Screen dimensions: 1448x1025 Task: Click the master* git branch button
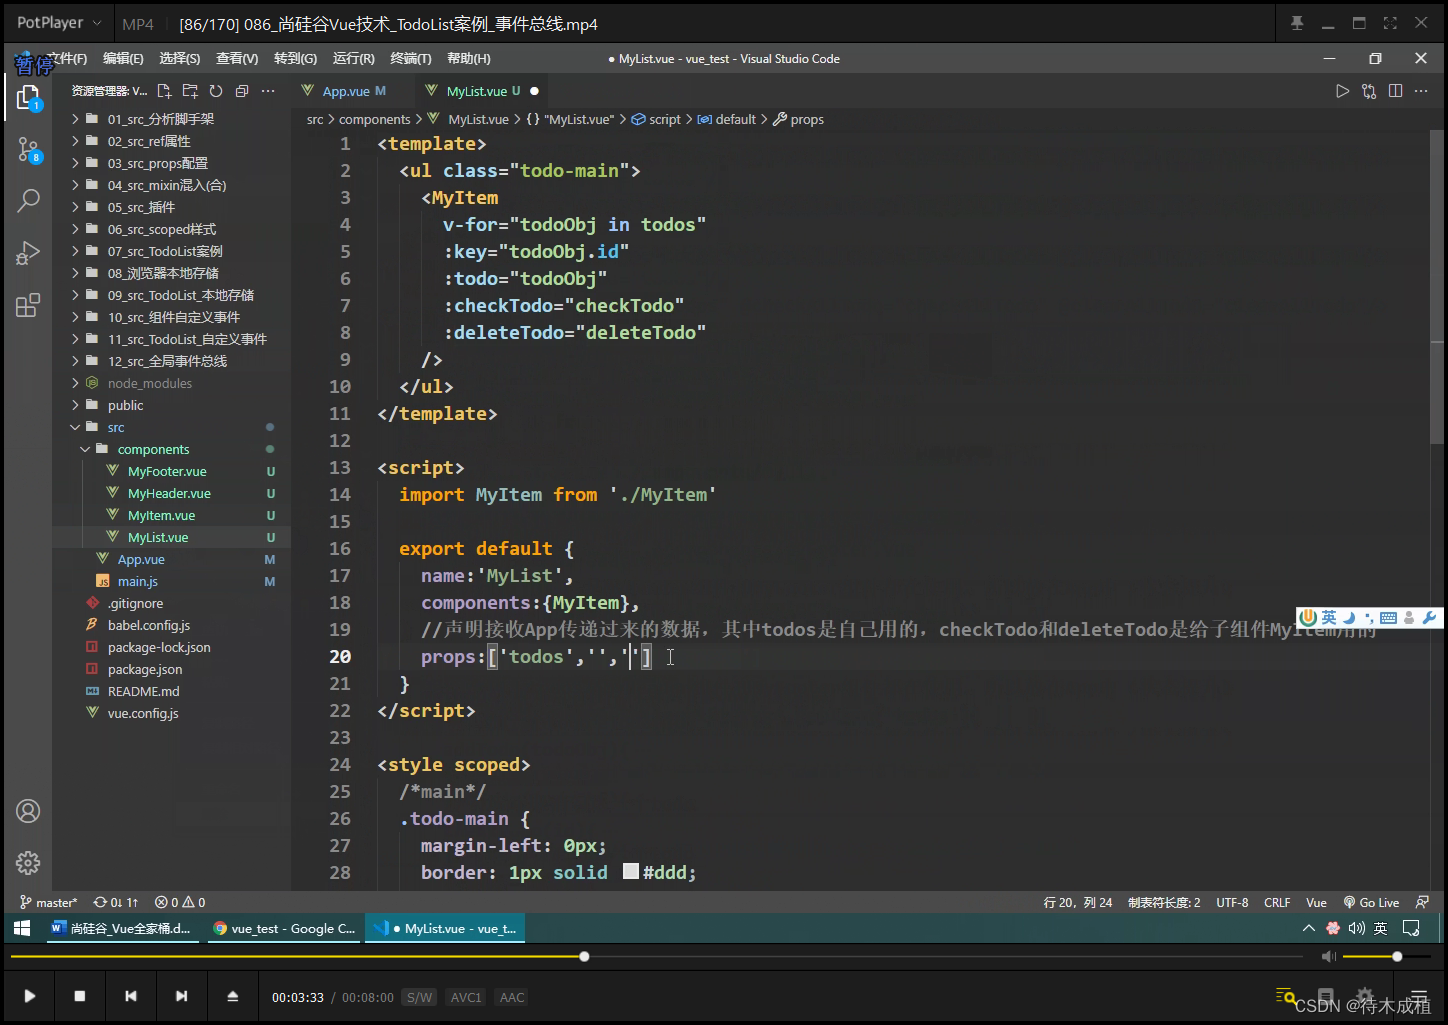[x=48, y=902]
